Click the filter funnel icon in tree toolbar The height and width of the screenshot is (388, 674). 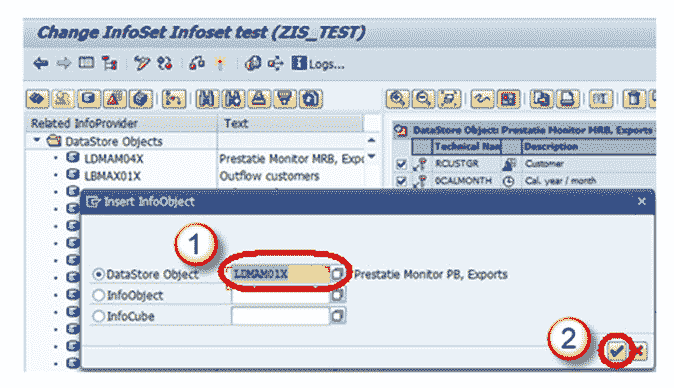tap(284, 99)
